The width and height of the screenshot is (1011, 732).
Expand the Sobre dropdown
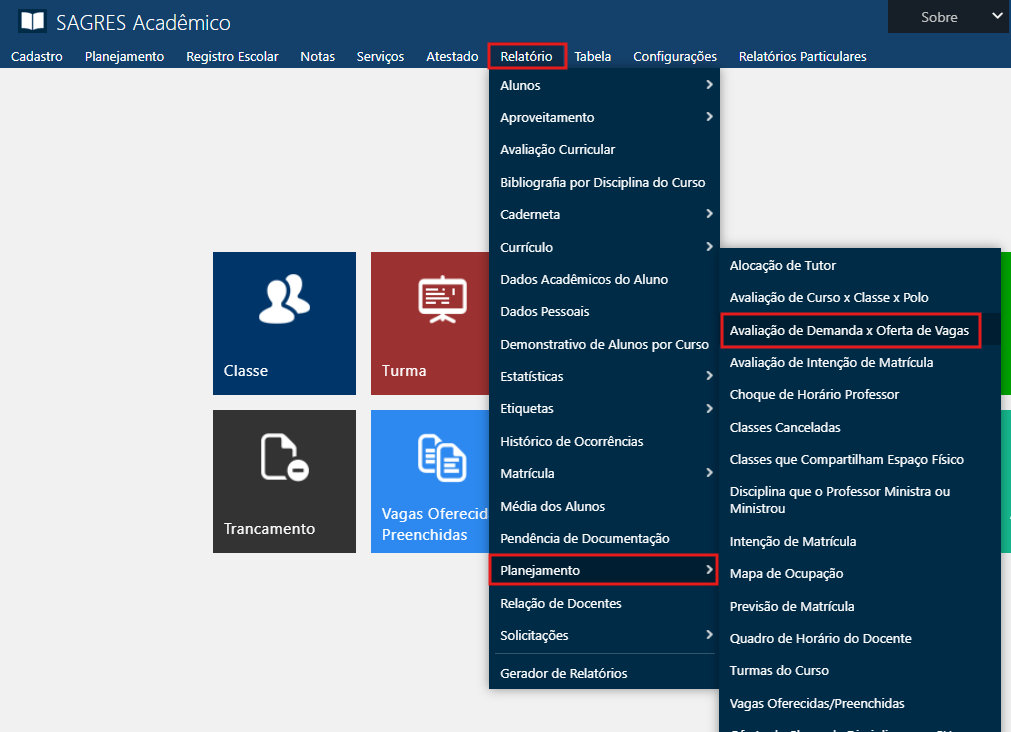(x=948, y=17)
